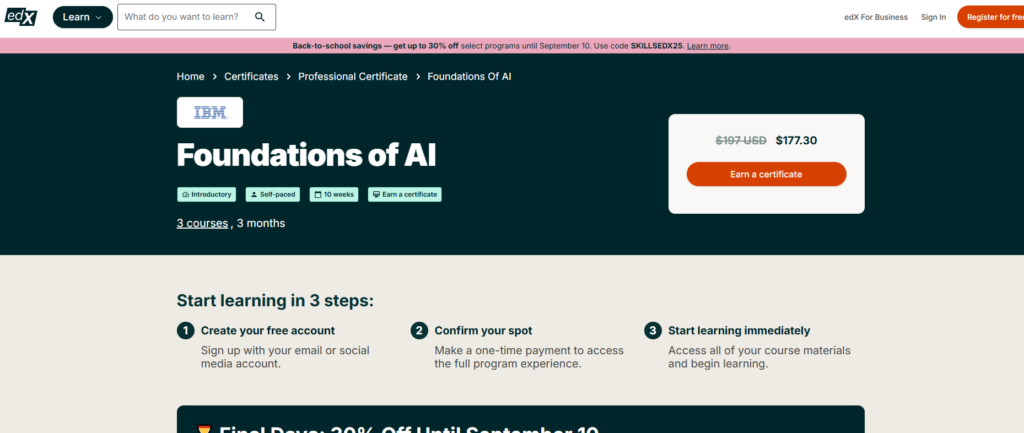Viewport: 1024px width, 433px height.
Task: Open Certificates breadcrumb
Action: click(251, 76)
